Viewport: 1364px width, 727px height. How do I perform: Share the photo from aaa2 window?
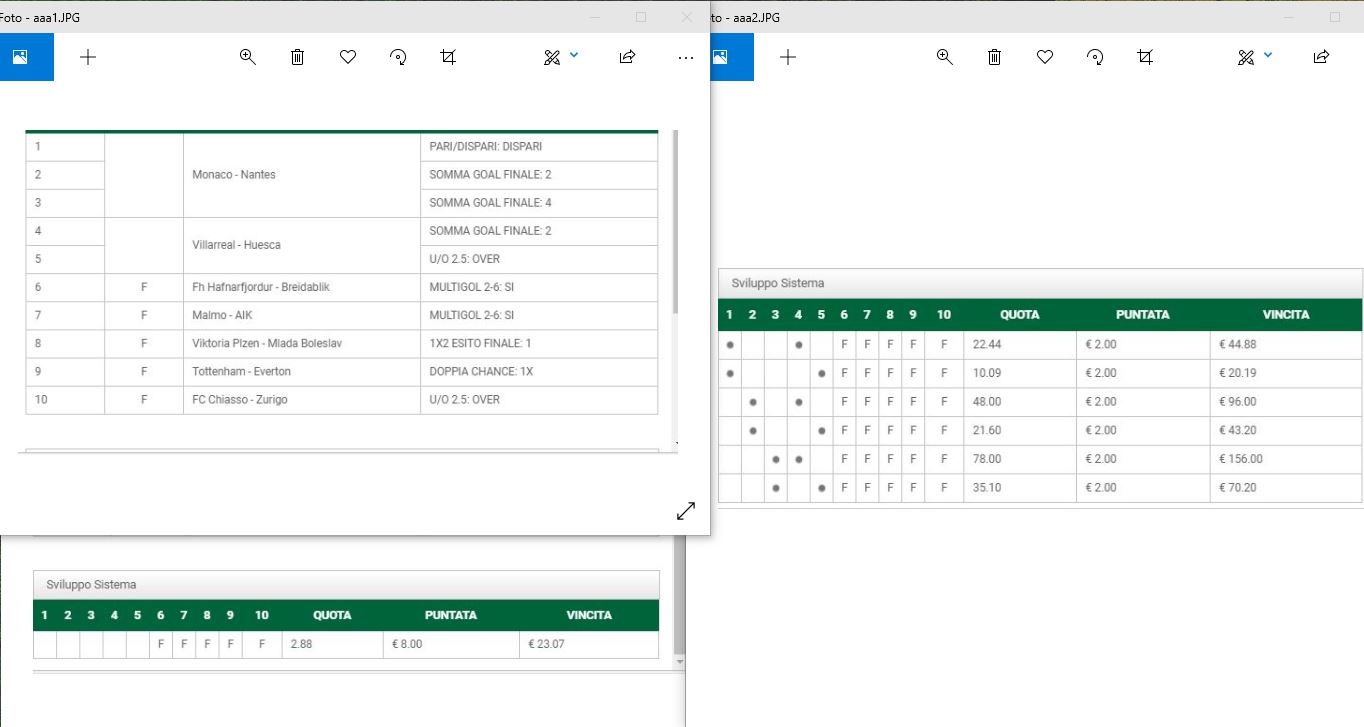(x=1321, y=57)
